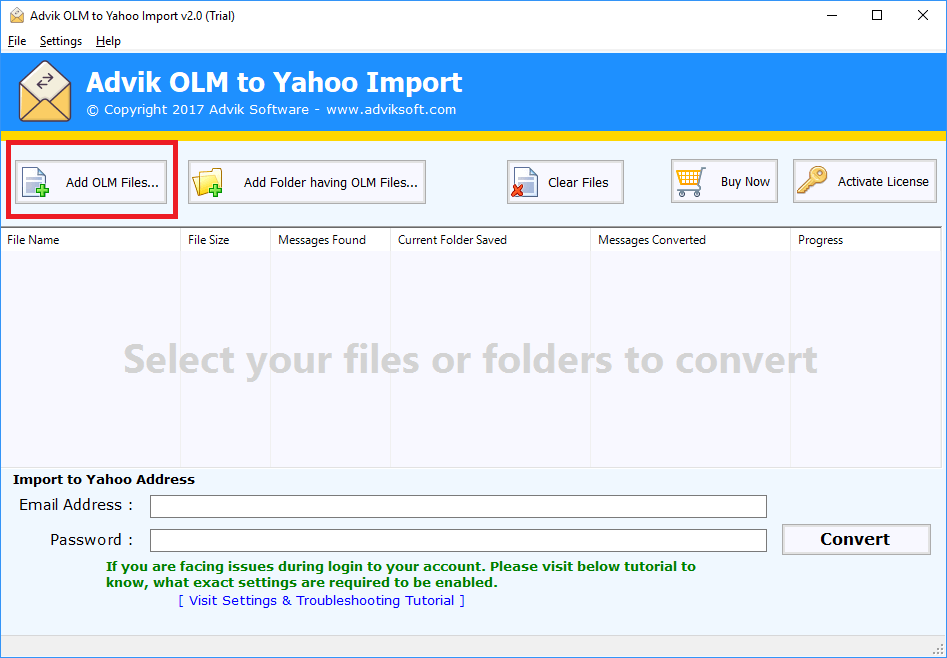
Task: Close the Advik OLM to Yahoo Import window
Action: click(x=923, y=16)
